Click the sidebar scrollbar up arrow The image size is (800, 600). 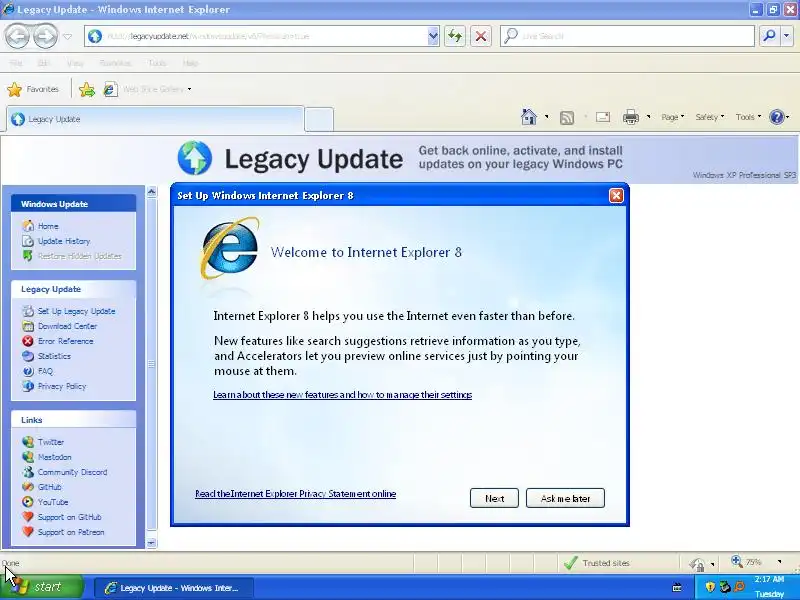pyautogui.click(x=152, y=192)
